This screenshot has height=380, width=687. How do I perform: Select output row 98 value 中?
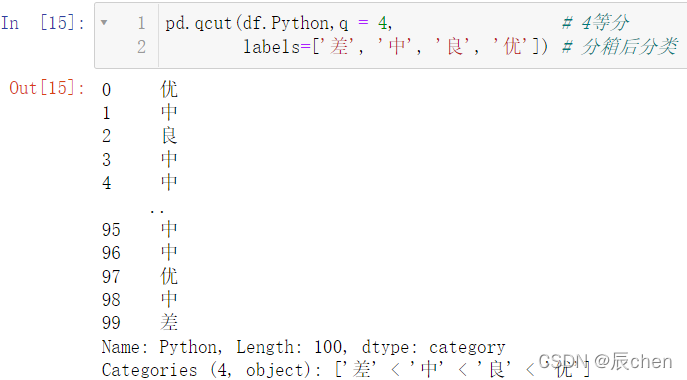click(x=169, y=299)
